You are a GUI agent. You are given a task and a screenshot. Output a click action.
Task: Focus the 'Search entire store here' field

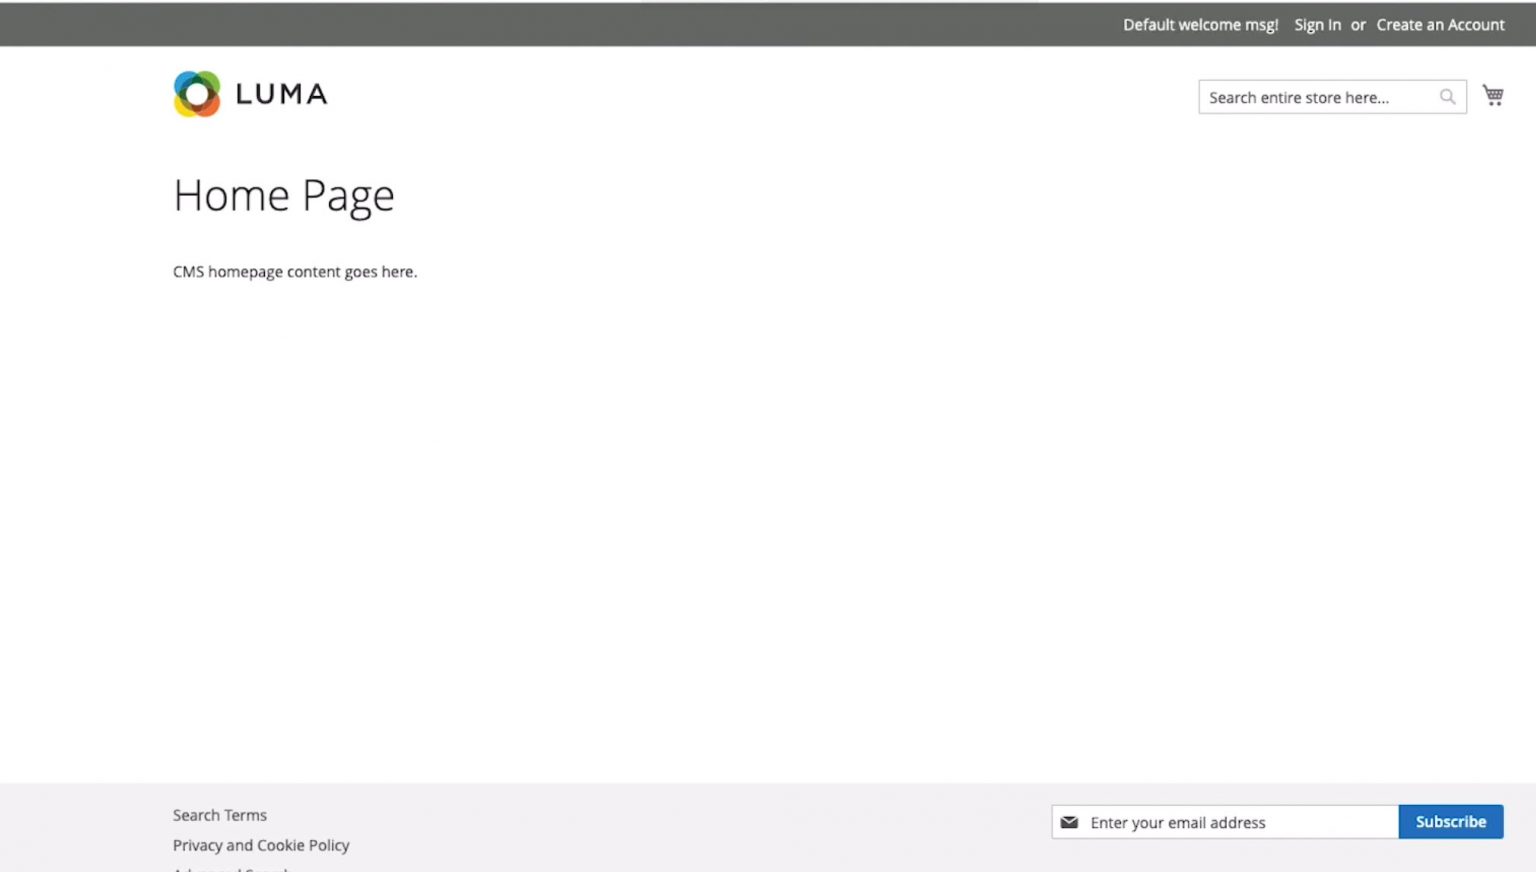[1315, 97]
